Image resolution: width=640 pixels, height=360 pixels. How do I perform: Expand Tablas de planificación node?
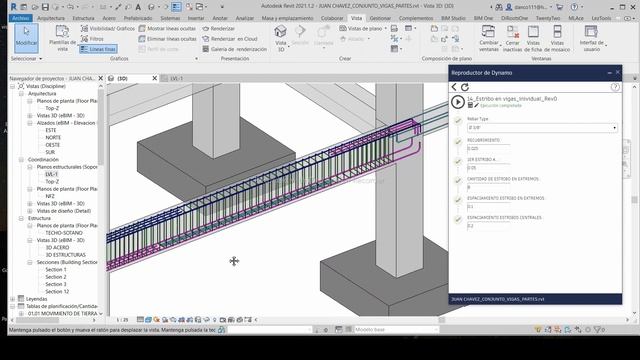coord(13,306)
